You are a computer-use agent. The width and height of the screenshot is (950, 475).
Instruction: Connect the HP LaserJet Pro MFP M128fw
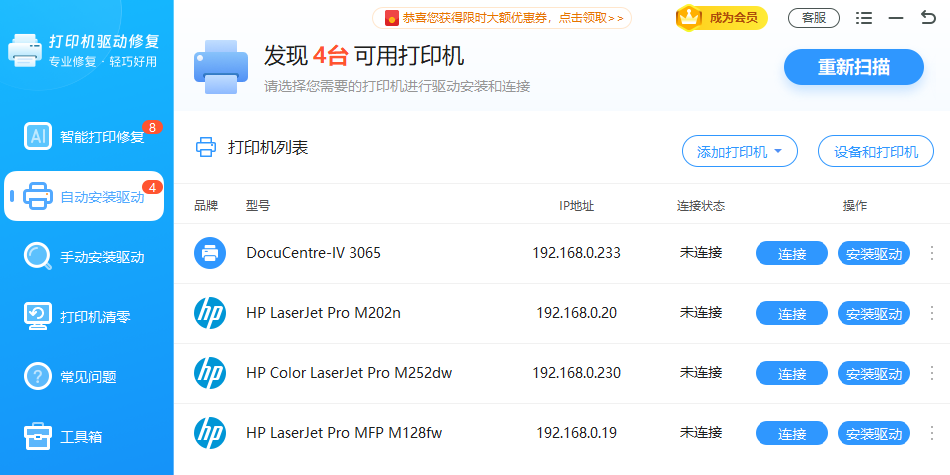[x=792, y=433]
